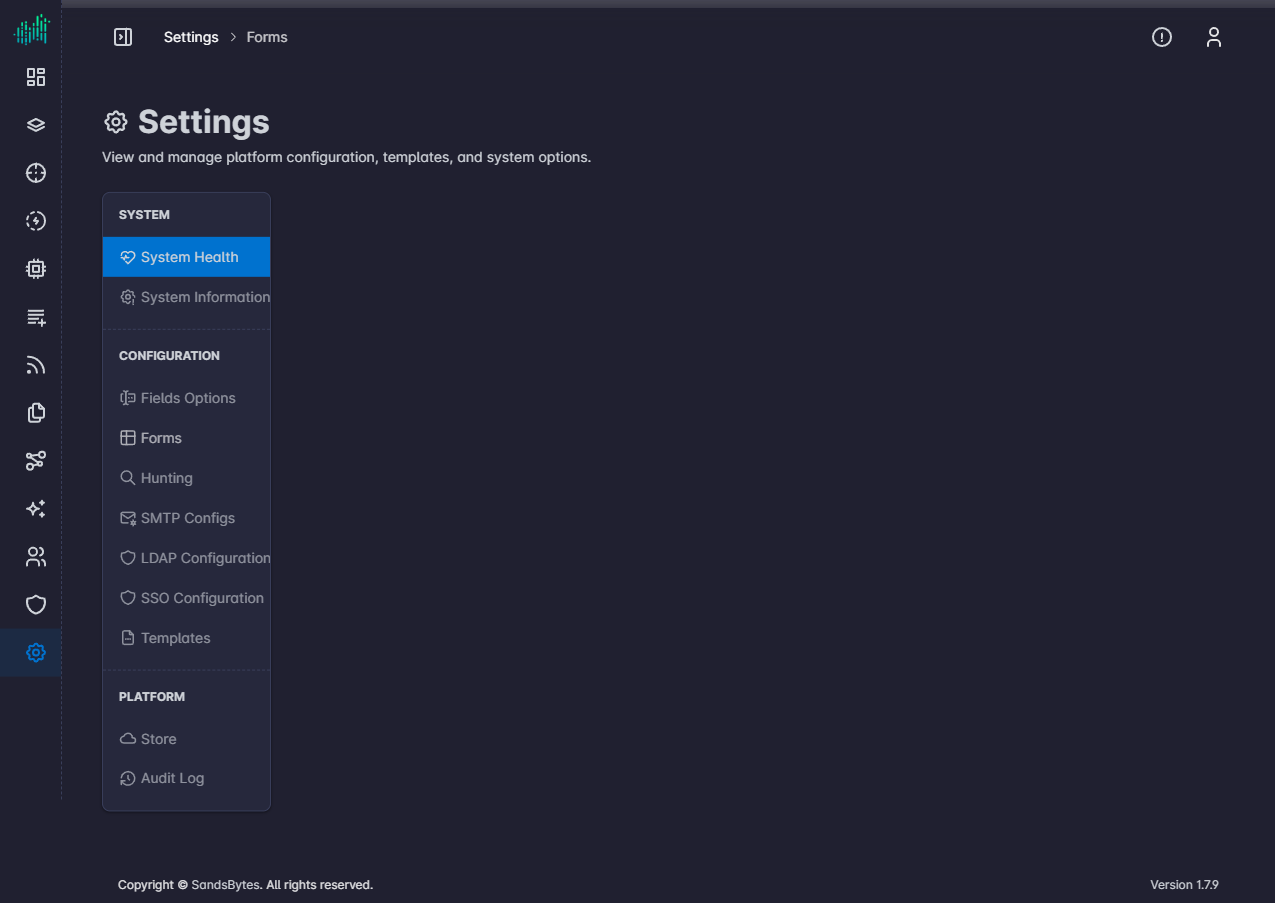Image resolution: width=1275 pixels, height=903 pixels.
Task: Open the Hunting configuration
Action: pyautogui.click(x=186, y=478)
